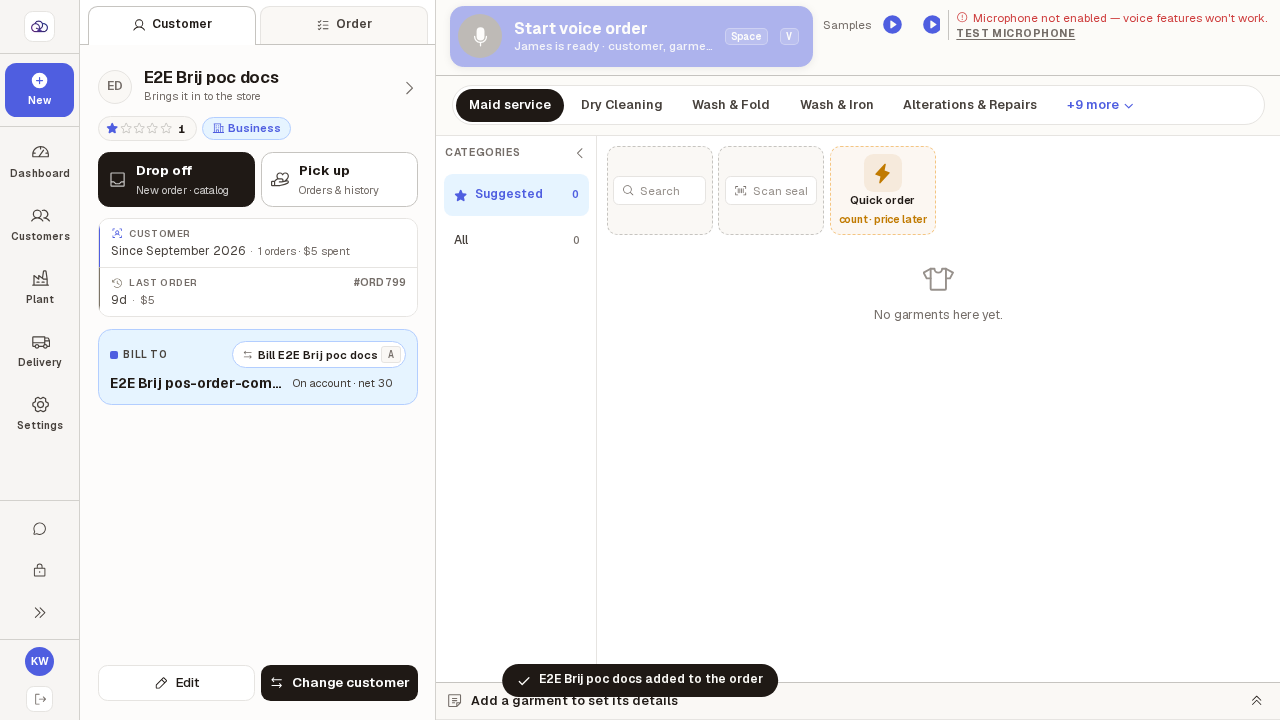
Task: Click the lock icon in sidebar
Action: [x=40, y=570]
